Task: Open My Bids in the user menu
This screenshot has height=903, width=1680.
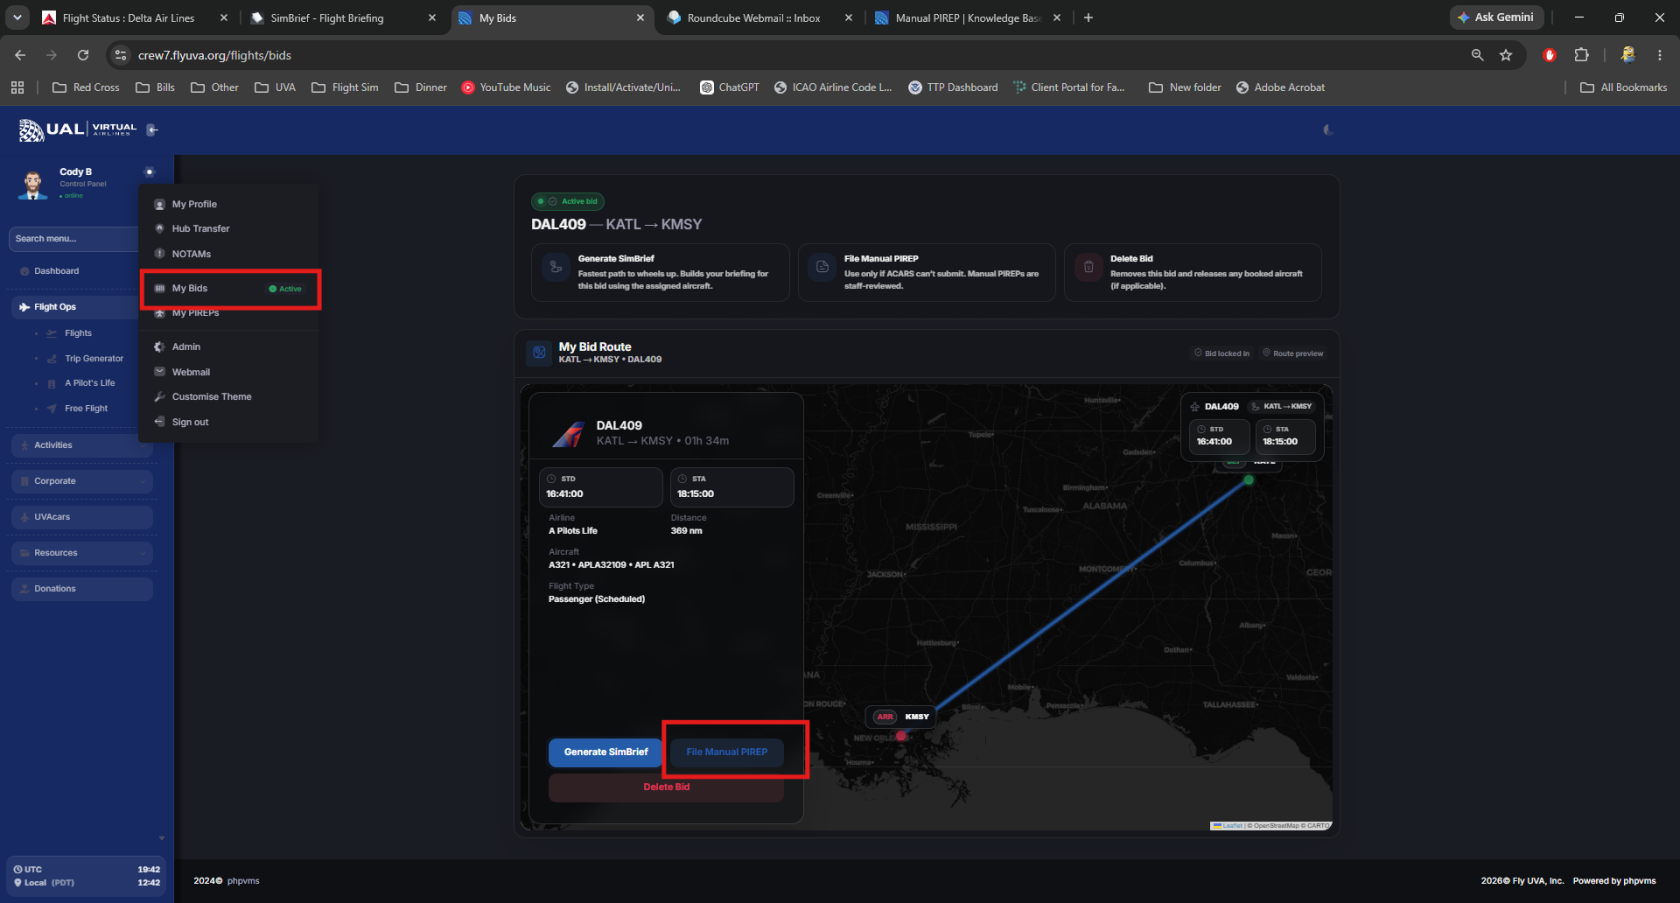Action: [230, 289]
